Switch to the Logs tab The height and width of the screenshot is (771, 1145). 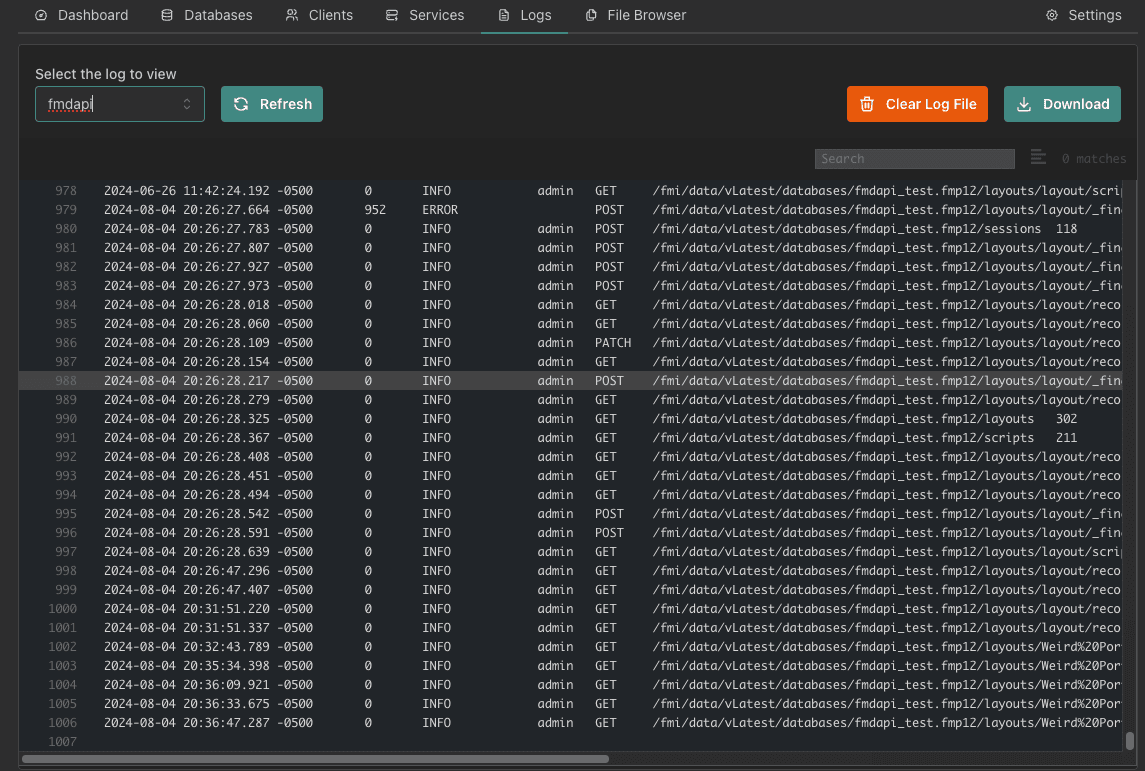(524, 15)
